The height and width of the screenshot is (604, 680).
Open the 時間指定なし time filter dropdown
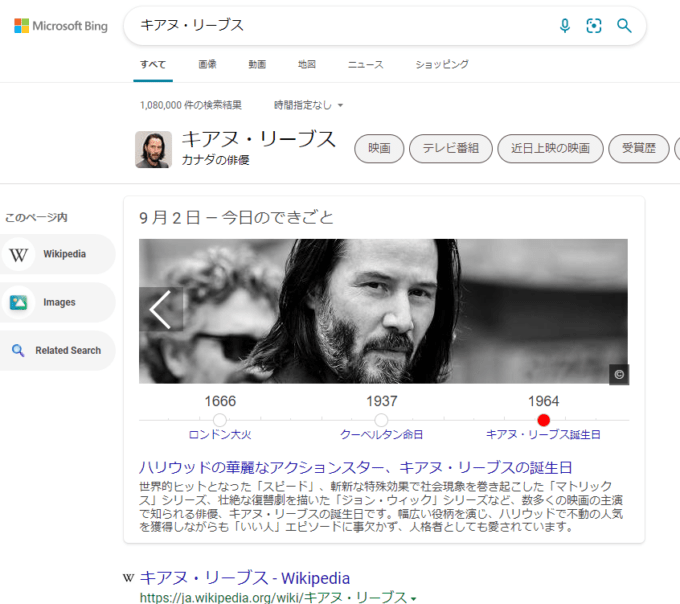(308, 105)
